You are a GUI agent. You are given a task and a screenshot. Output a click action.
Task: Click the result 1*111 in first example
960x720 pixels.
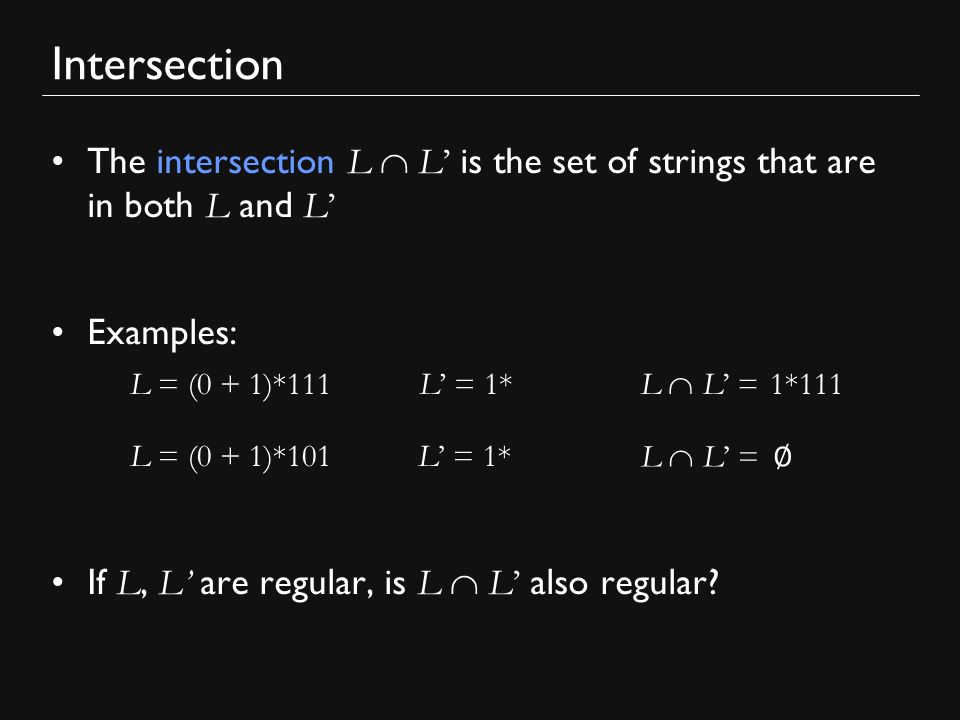point(806,384)
